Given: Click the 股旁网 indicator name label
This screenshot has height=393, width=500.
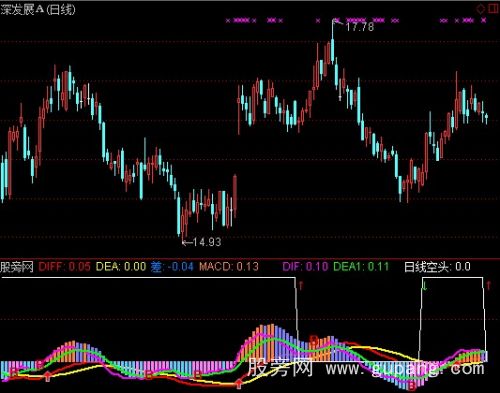Looking at the screenshot, I should tap(17, 267).
